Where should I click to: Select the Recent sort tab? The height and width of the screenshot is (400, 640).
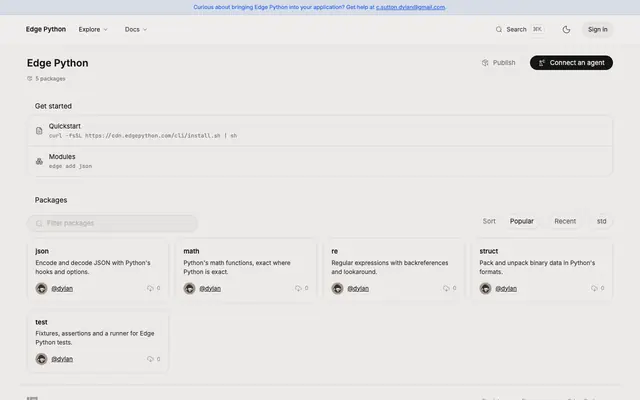(x=565, y=221)
